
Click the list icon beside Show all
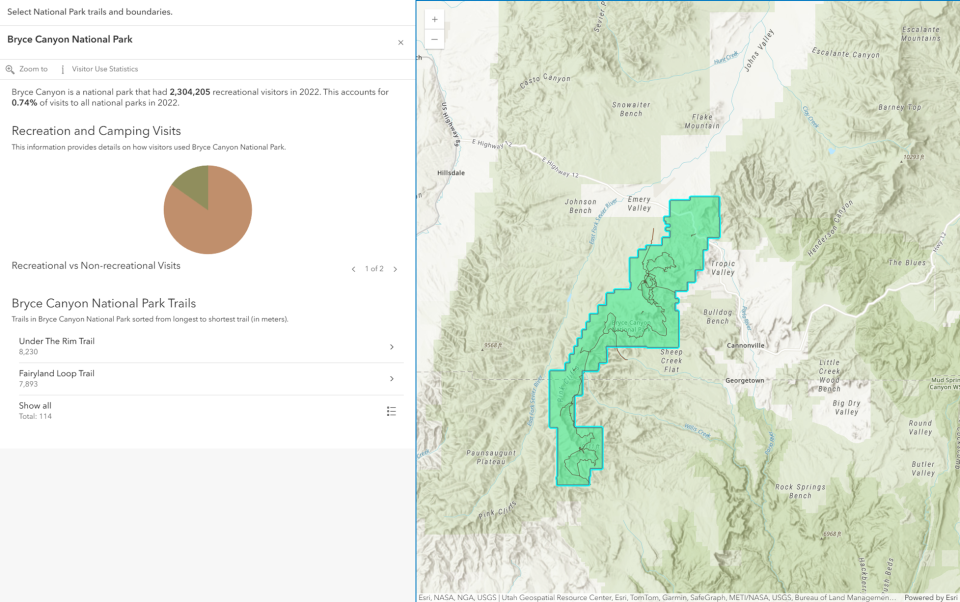click(x=391, y=411)
